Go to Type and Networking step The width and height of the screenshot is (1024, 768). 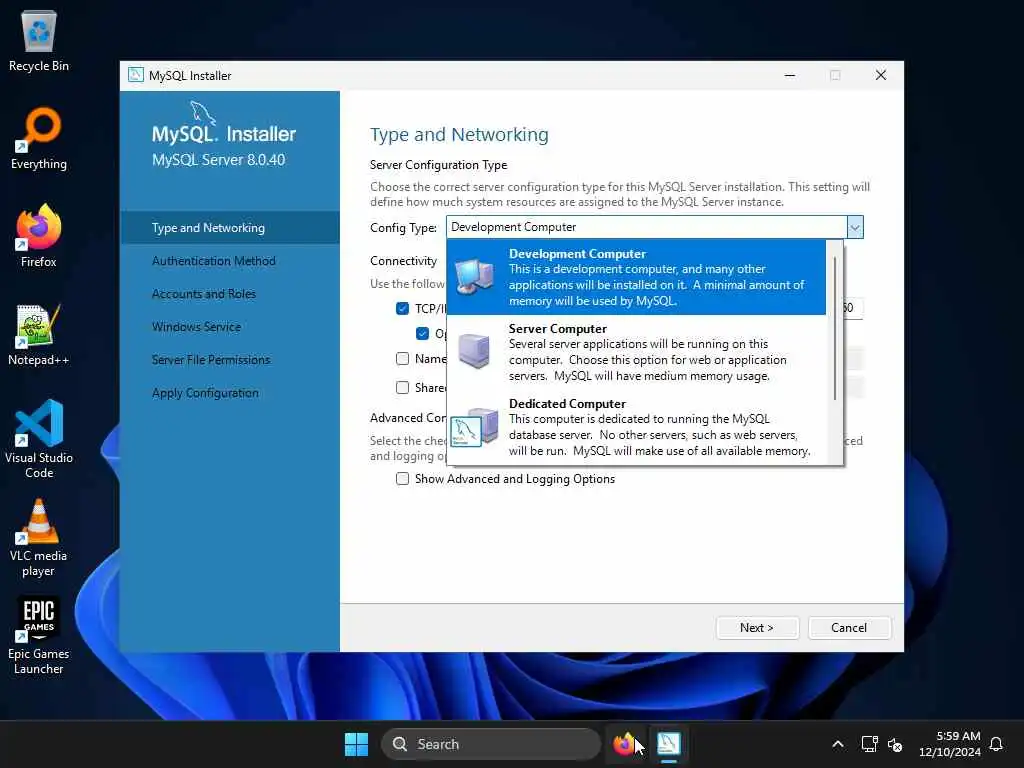(x=229, y=227)
